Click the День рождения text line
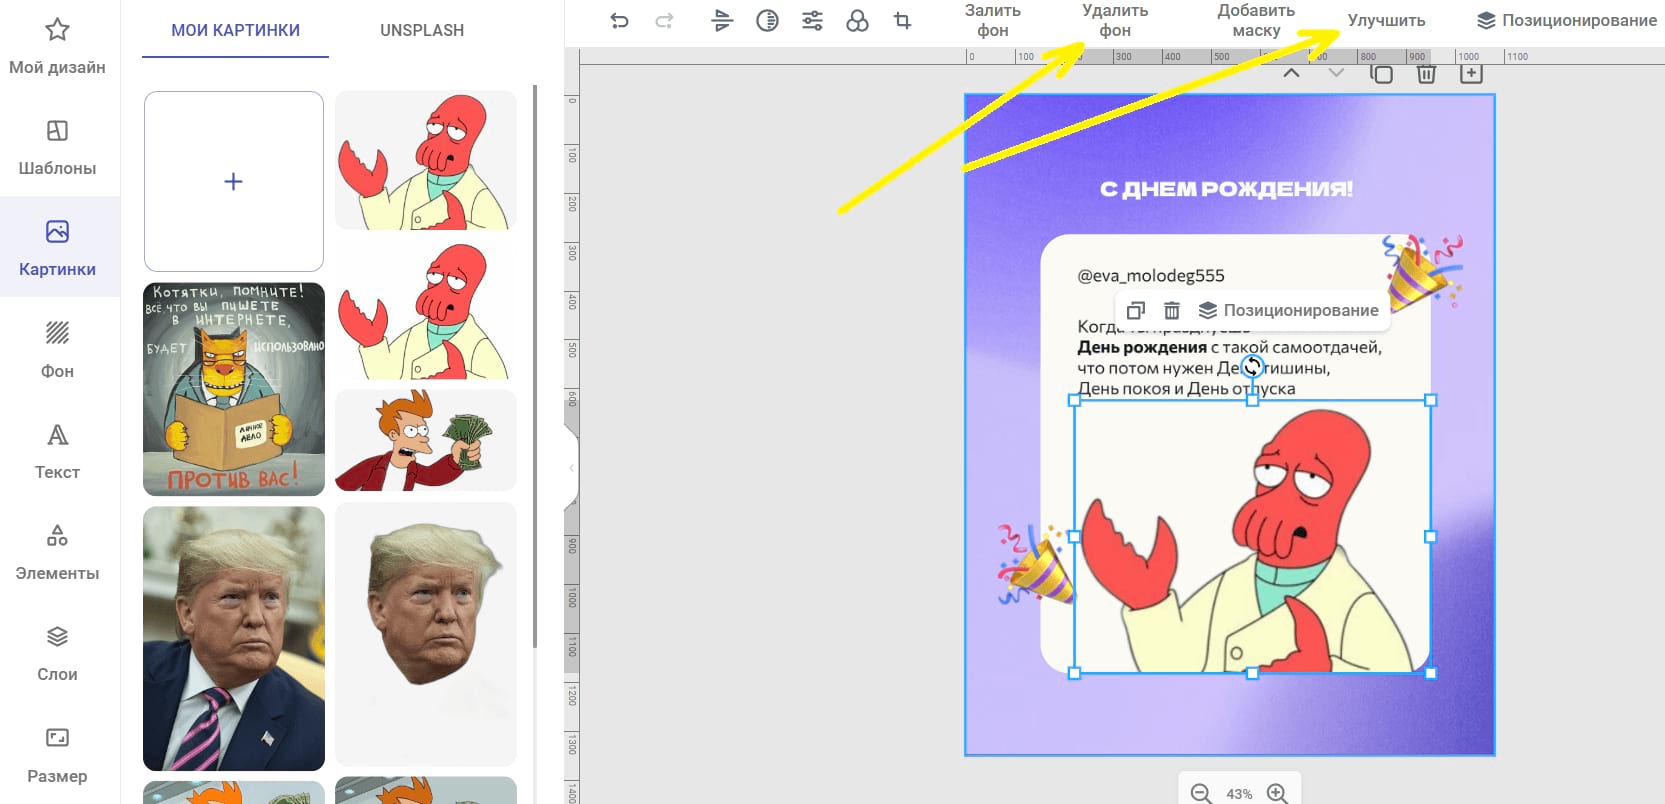This screenshot has width=1665, height=804. tap(1229, 347)
